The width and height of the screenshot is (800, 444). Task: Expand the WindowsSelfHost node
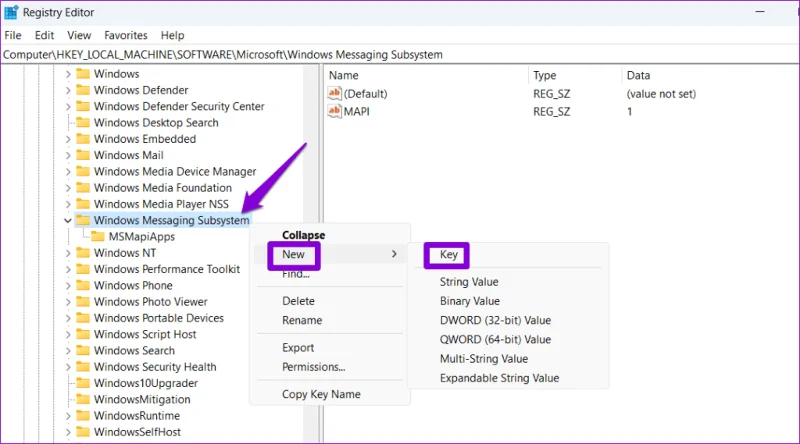68,432
